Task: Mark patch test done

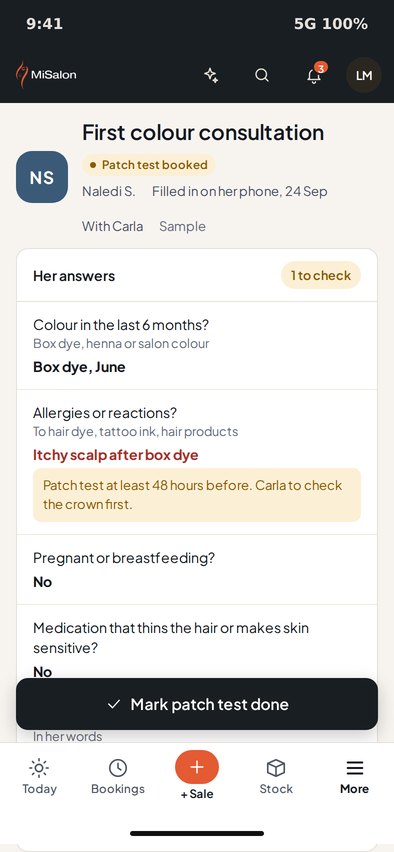Action: 197,704
